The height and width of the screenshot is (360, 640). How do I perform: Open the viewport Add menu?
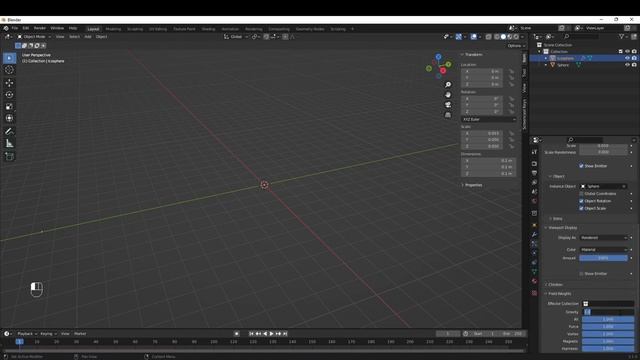click(88, 37)
